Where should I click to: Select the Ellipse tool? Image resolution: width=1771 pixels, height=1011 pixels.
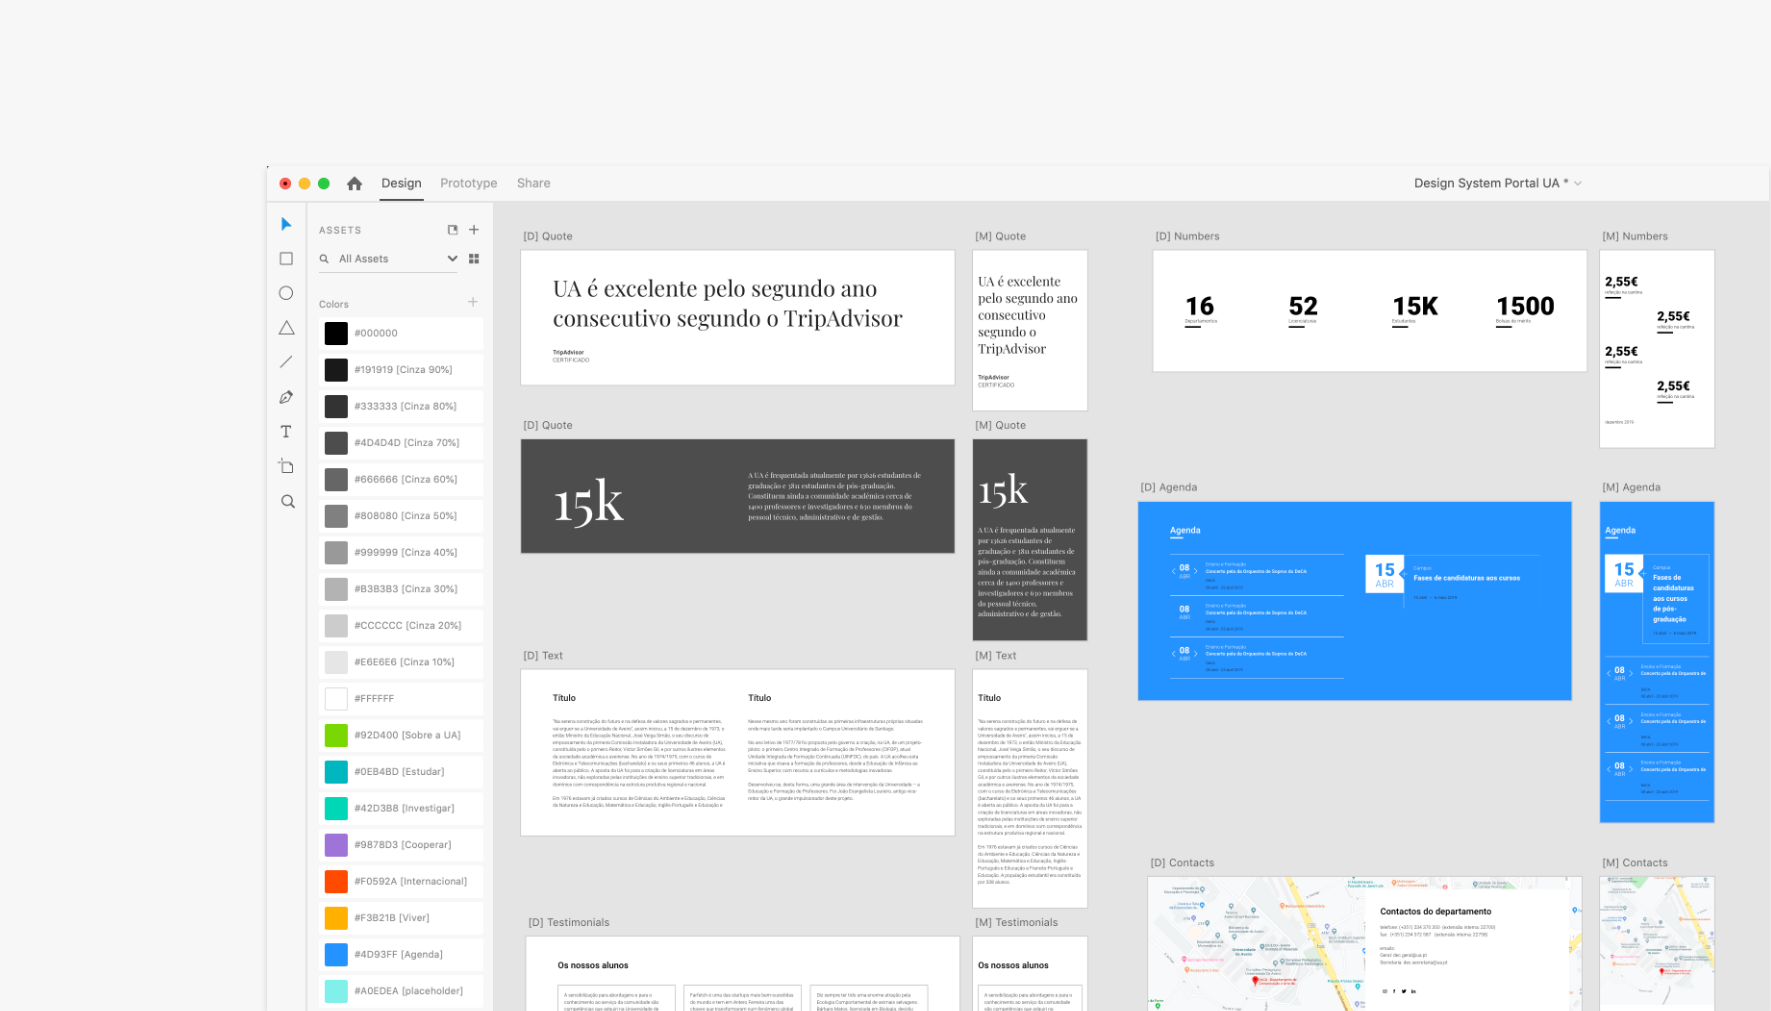pos(286,292)
